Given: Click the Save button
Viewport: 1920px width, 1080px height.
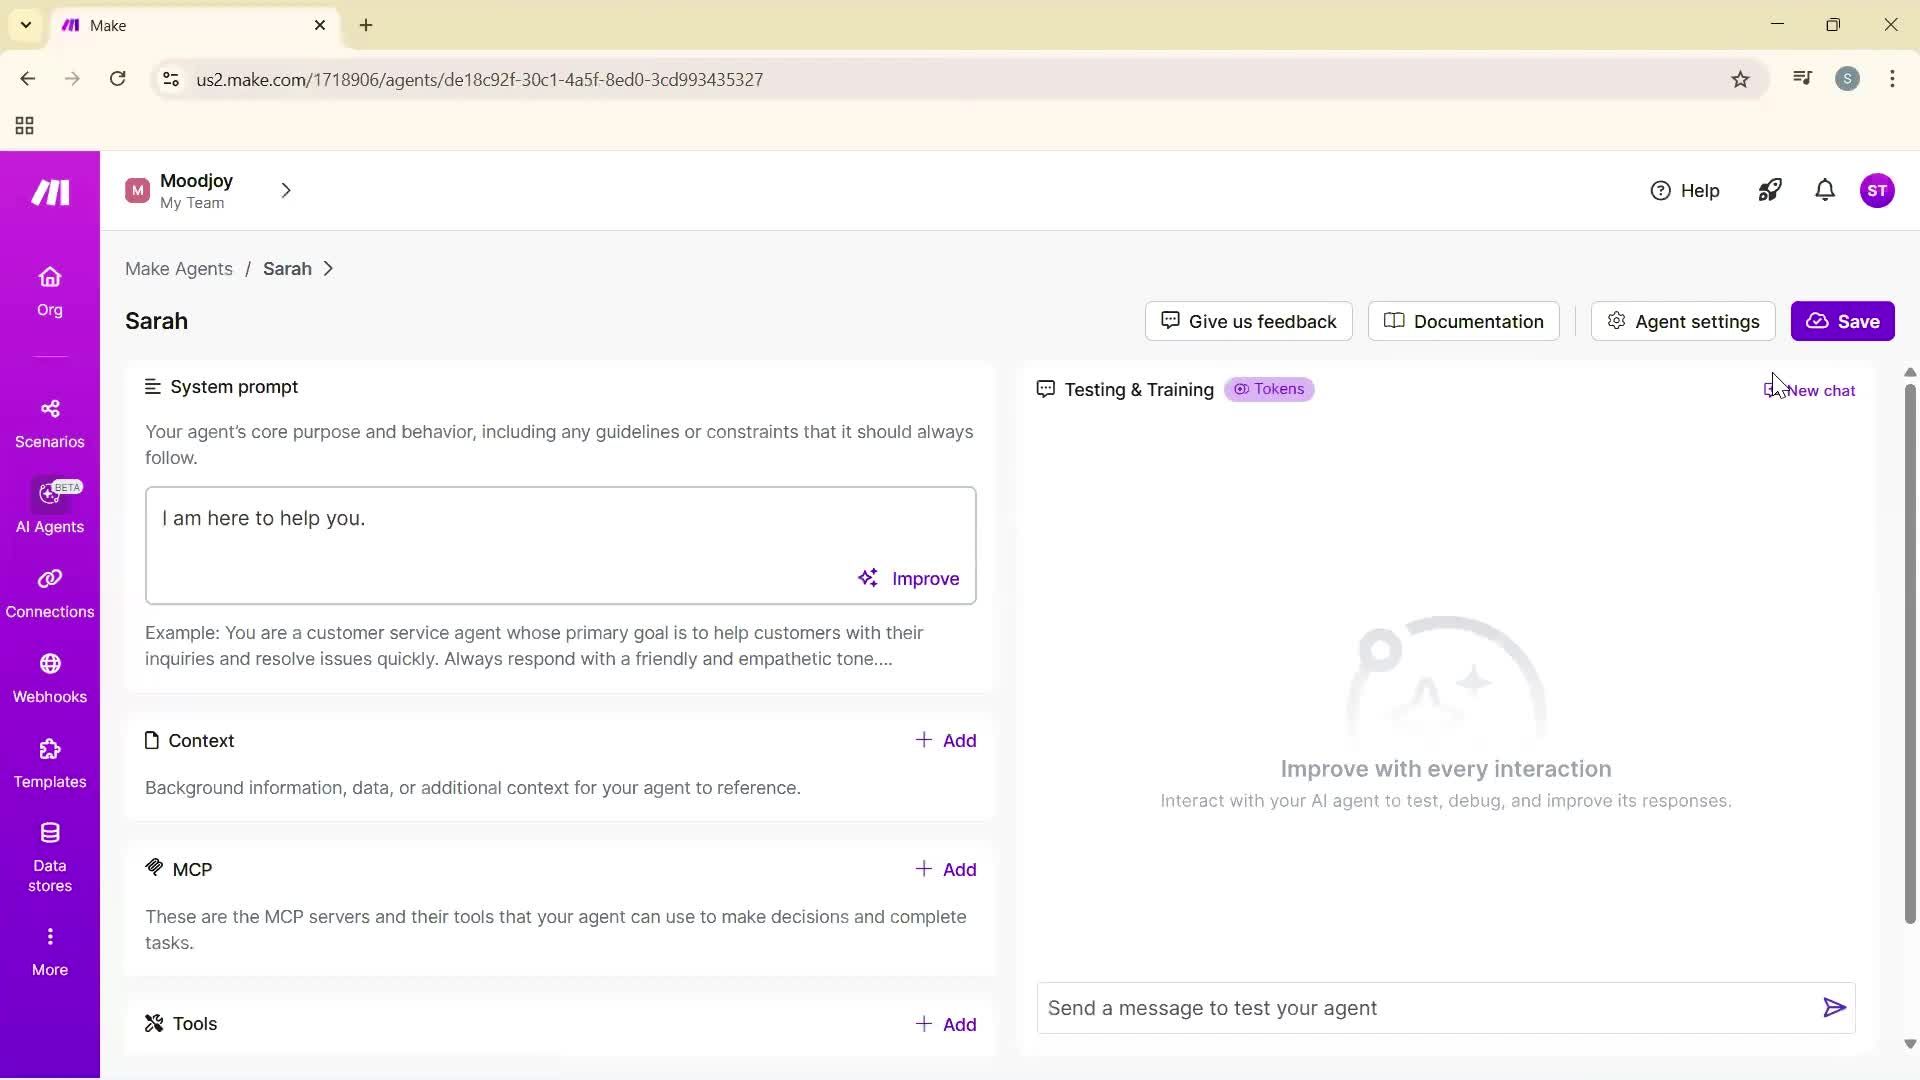Looking at the screenshot, I should (x=1842, y=321).
